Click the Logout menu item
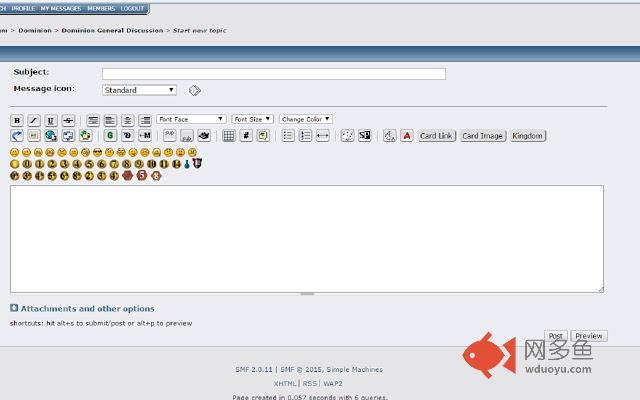This screenshot has height=400, width=640. [132, 9]
